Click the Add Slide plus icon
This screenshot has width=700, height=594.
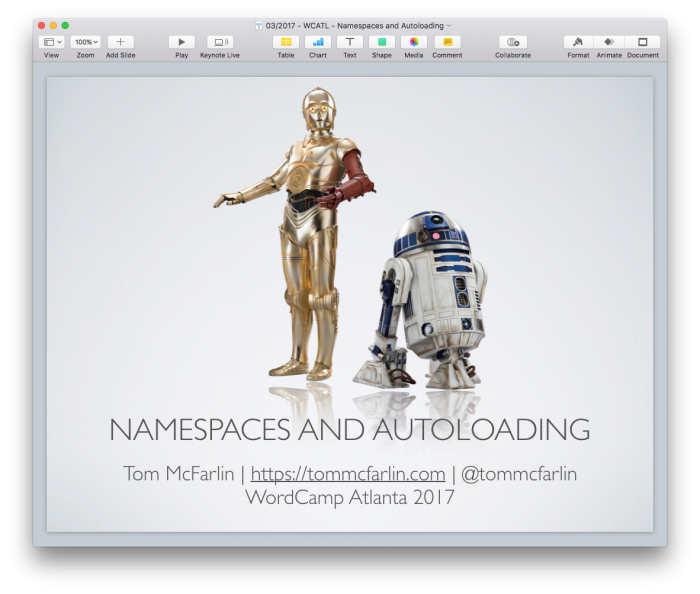120,42
